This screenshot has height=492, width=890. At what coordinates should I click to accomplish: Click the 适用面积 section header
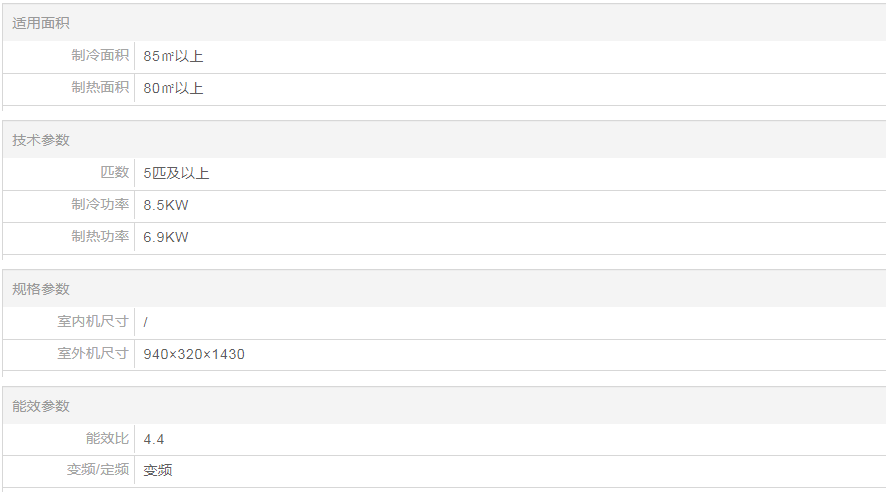(41, 23)
